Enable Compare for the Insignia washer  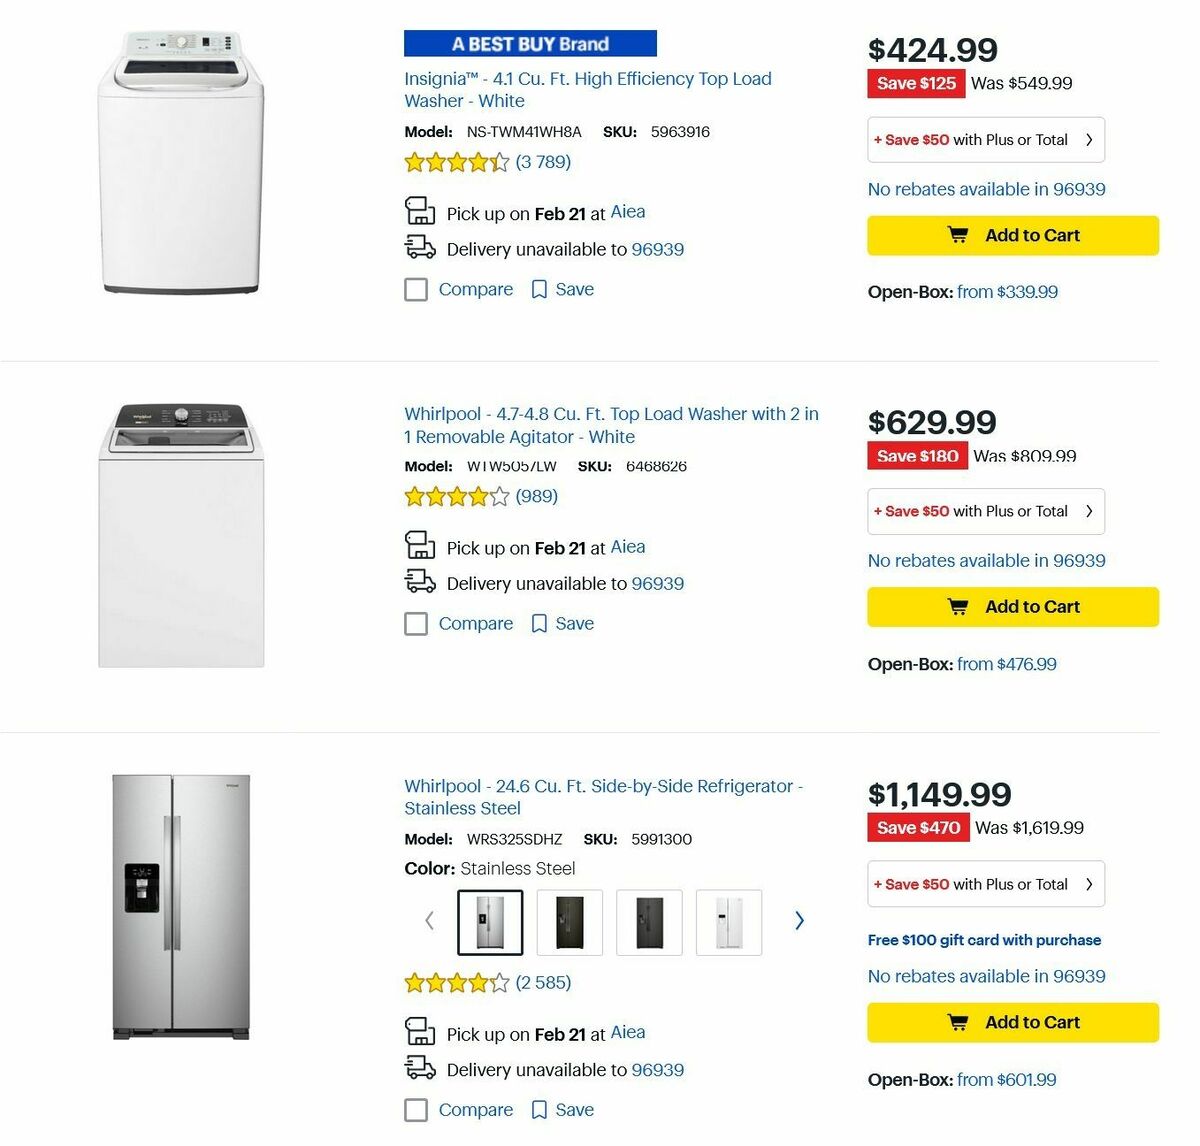[416, 289]
